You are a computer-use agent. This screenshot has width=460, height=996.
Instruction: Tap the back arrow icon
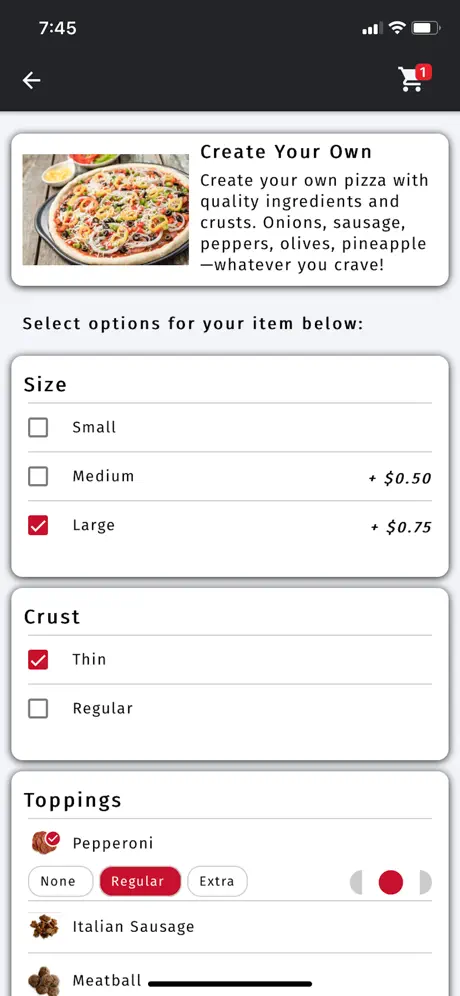pos(31,80)
